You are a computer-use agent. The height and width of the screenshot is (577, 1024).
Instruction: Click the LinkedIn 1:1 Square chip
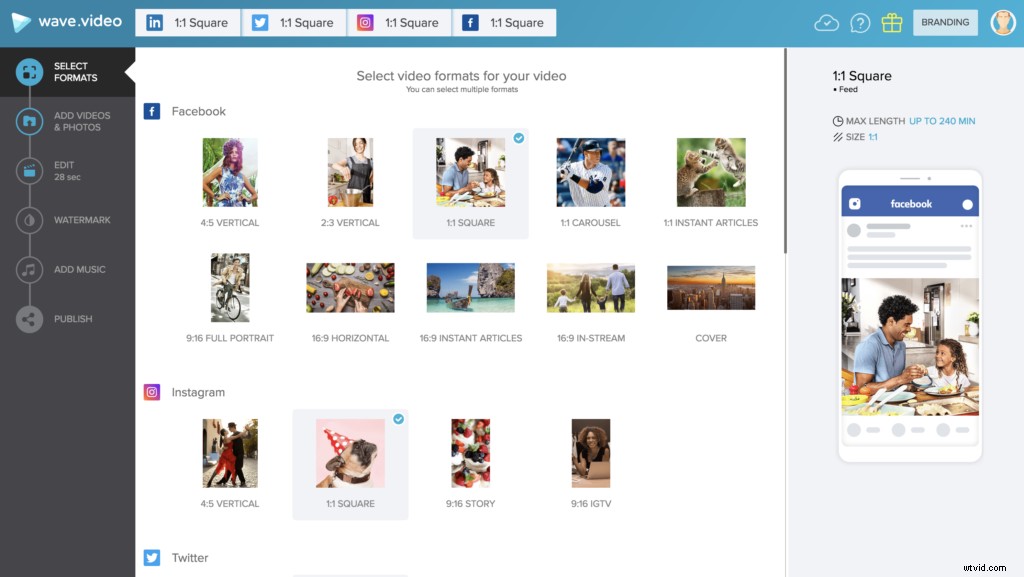[x=187, y=22]
